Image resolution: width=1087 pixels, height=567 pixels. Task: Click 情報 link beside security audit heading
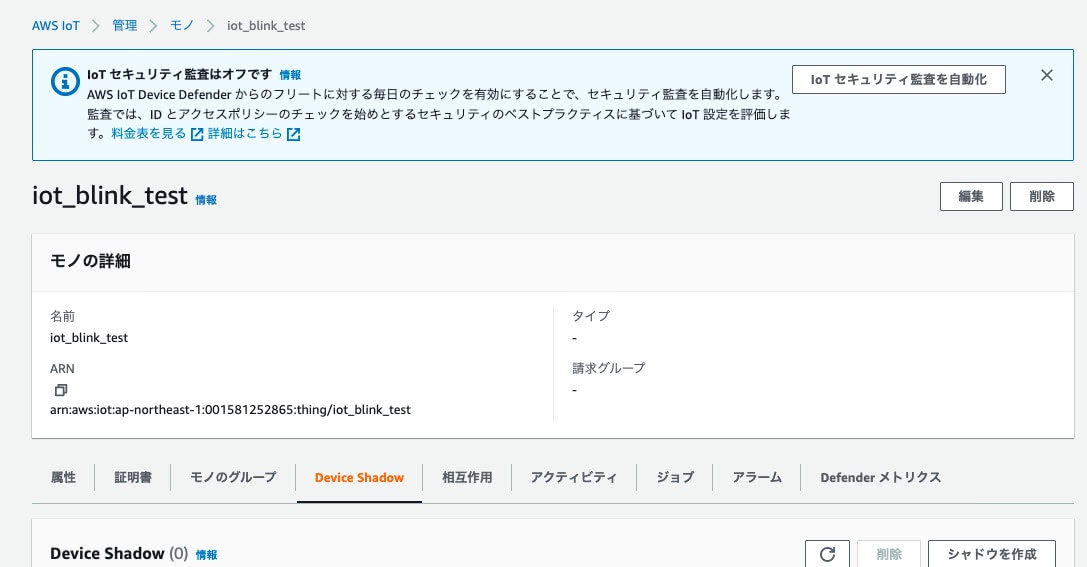tap(290, 75)
